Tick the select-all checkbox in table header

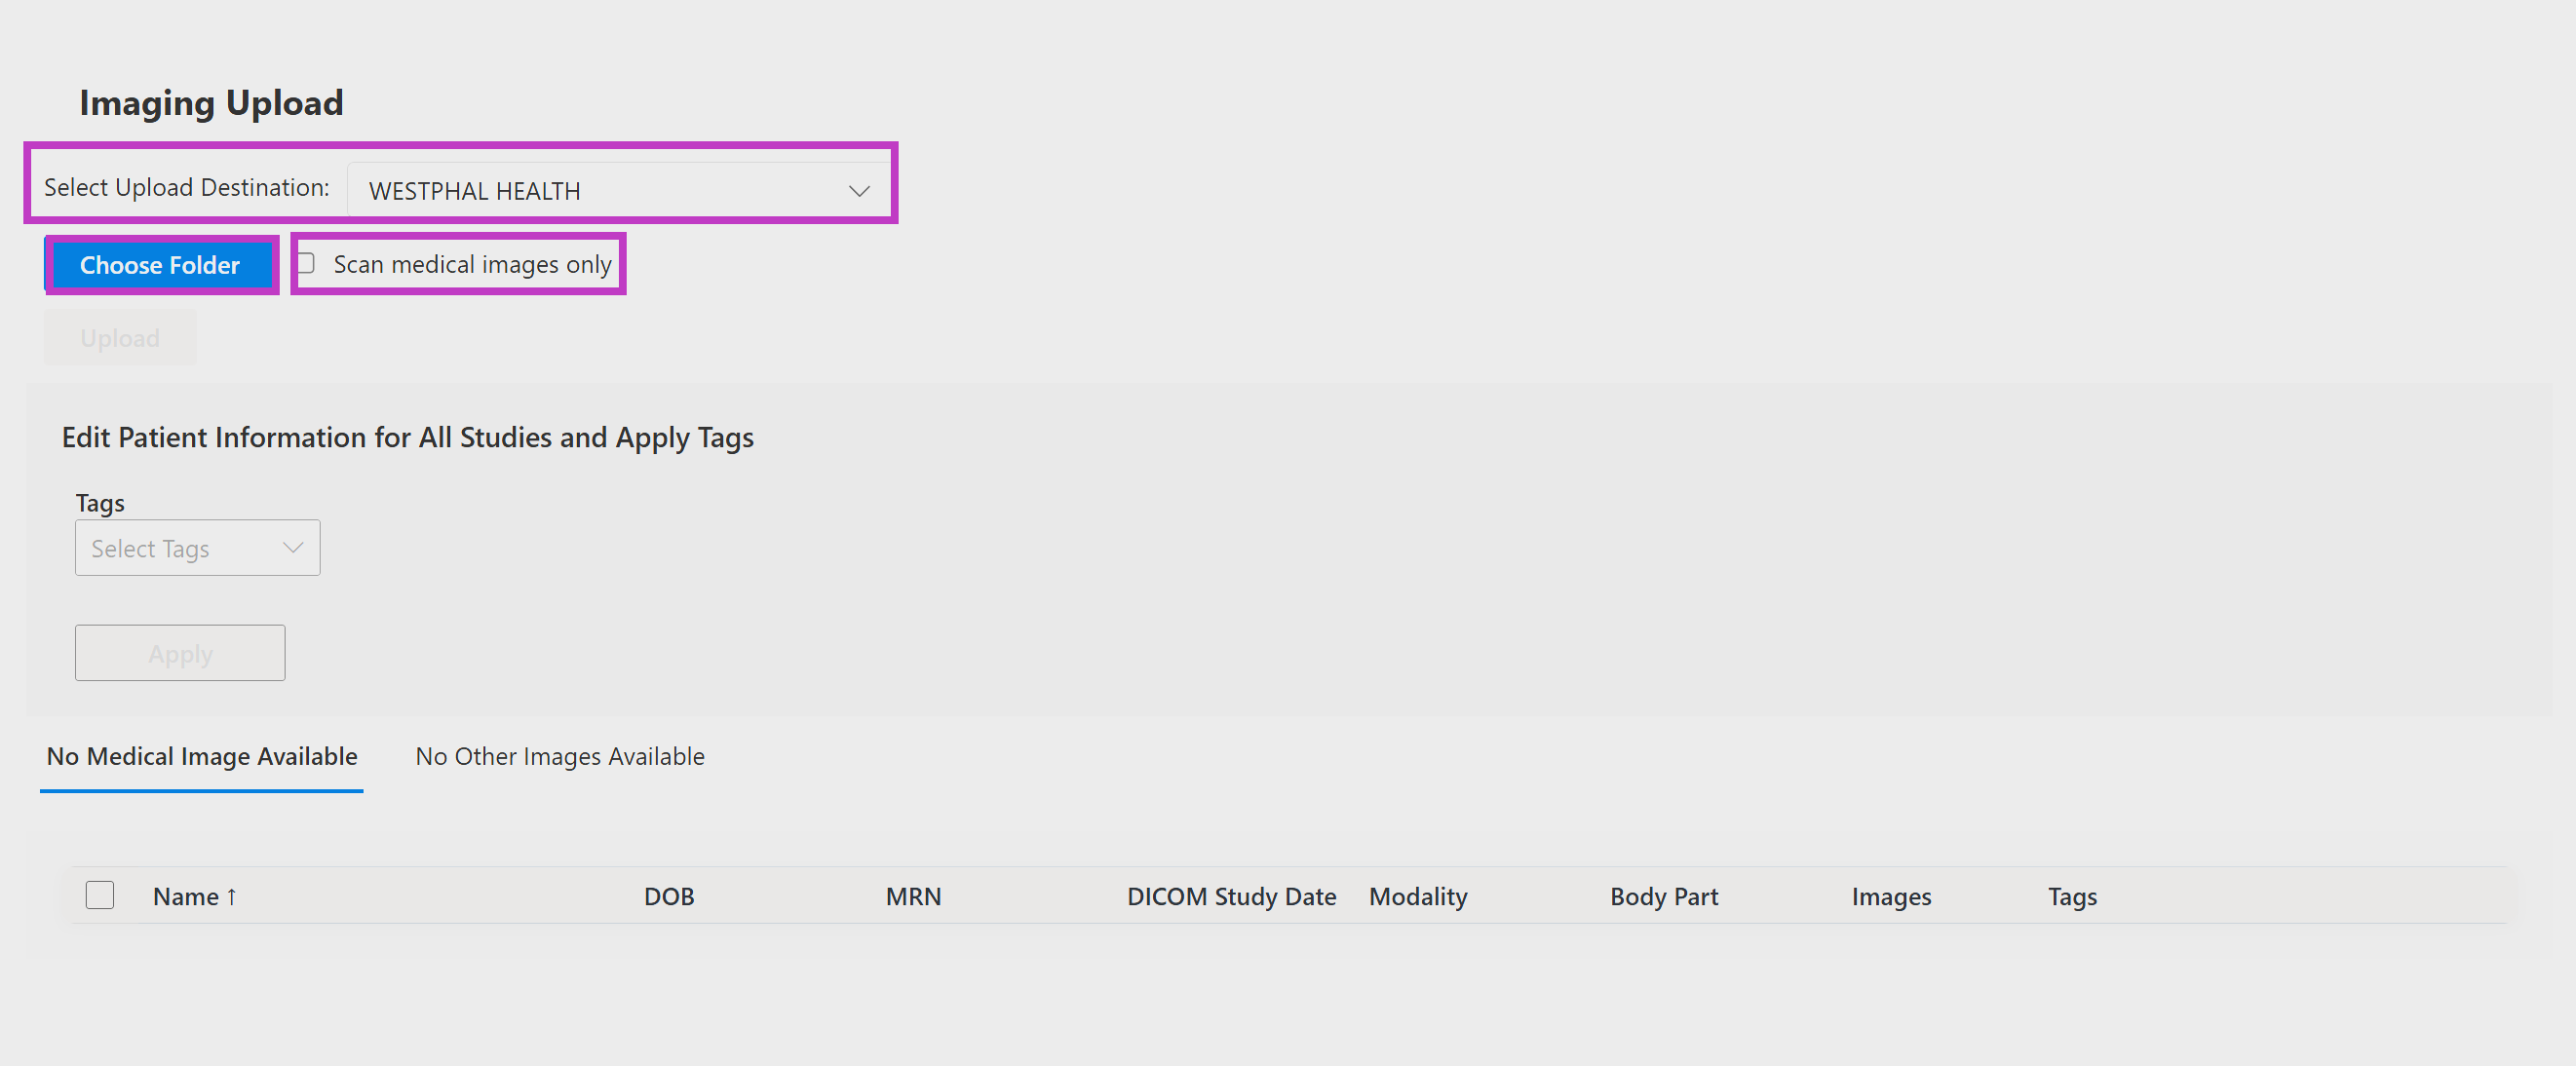click(100, 895)
